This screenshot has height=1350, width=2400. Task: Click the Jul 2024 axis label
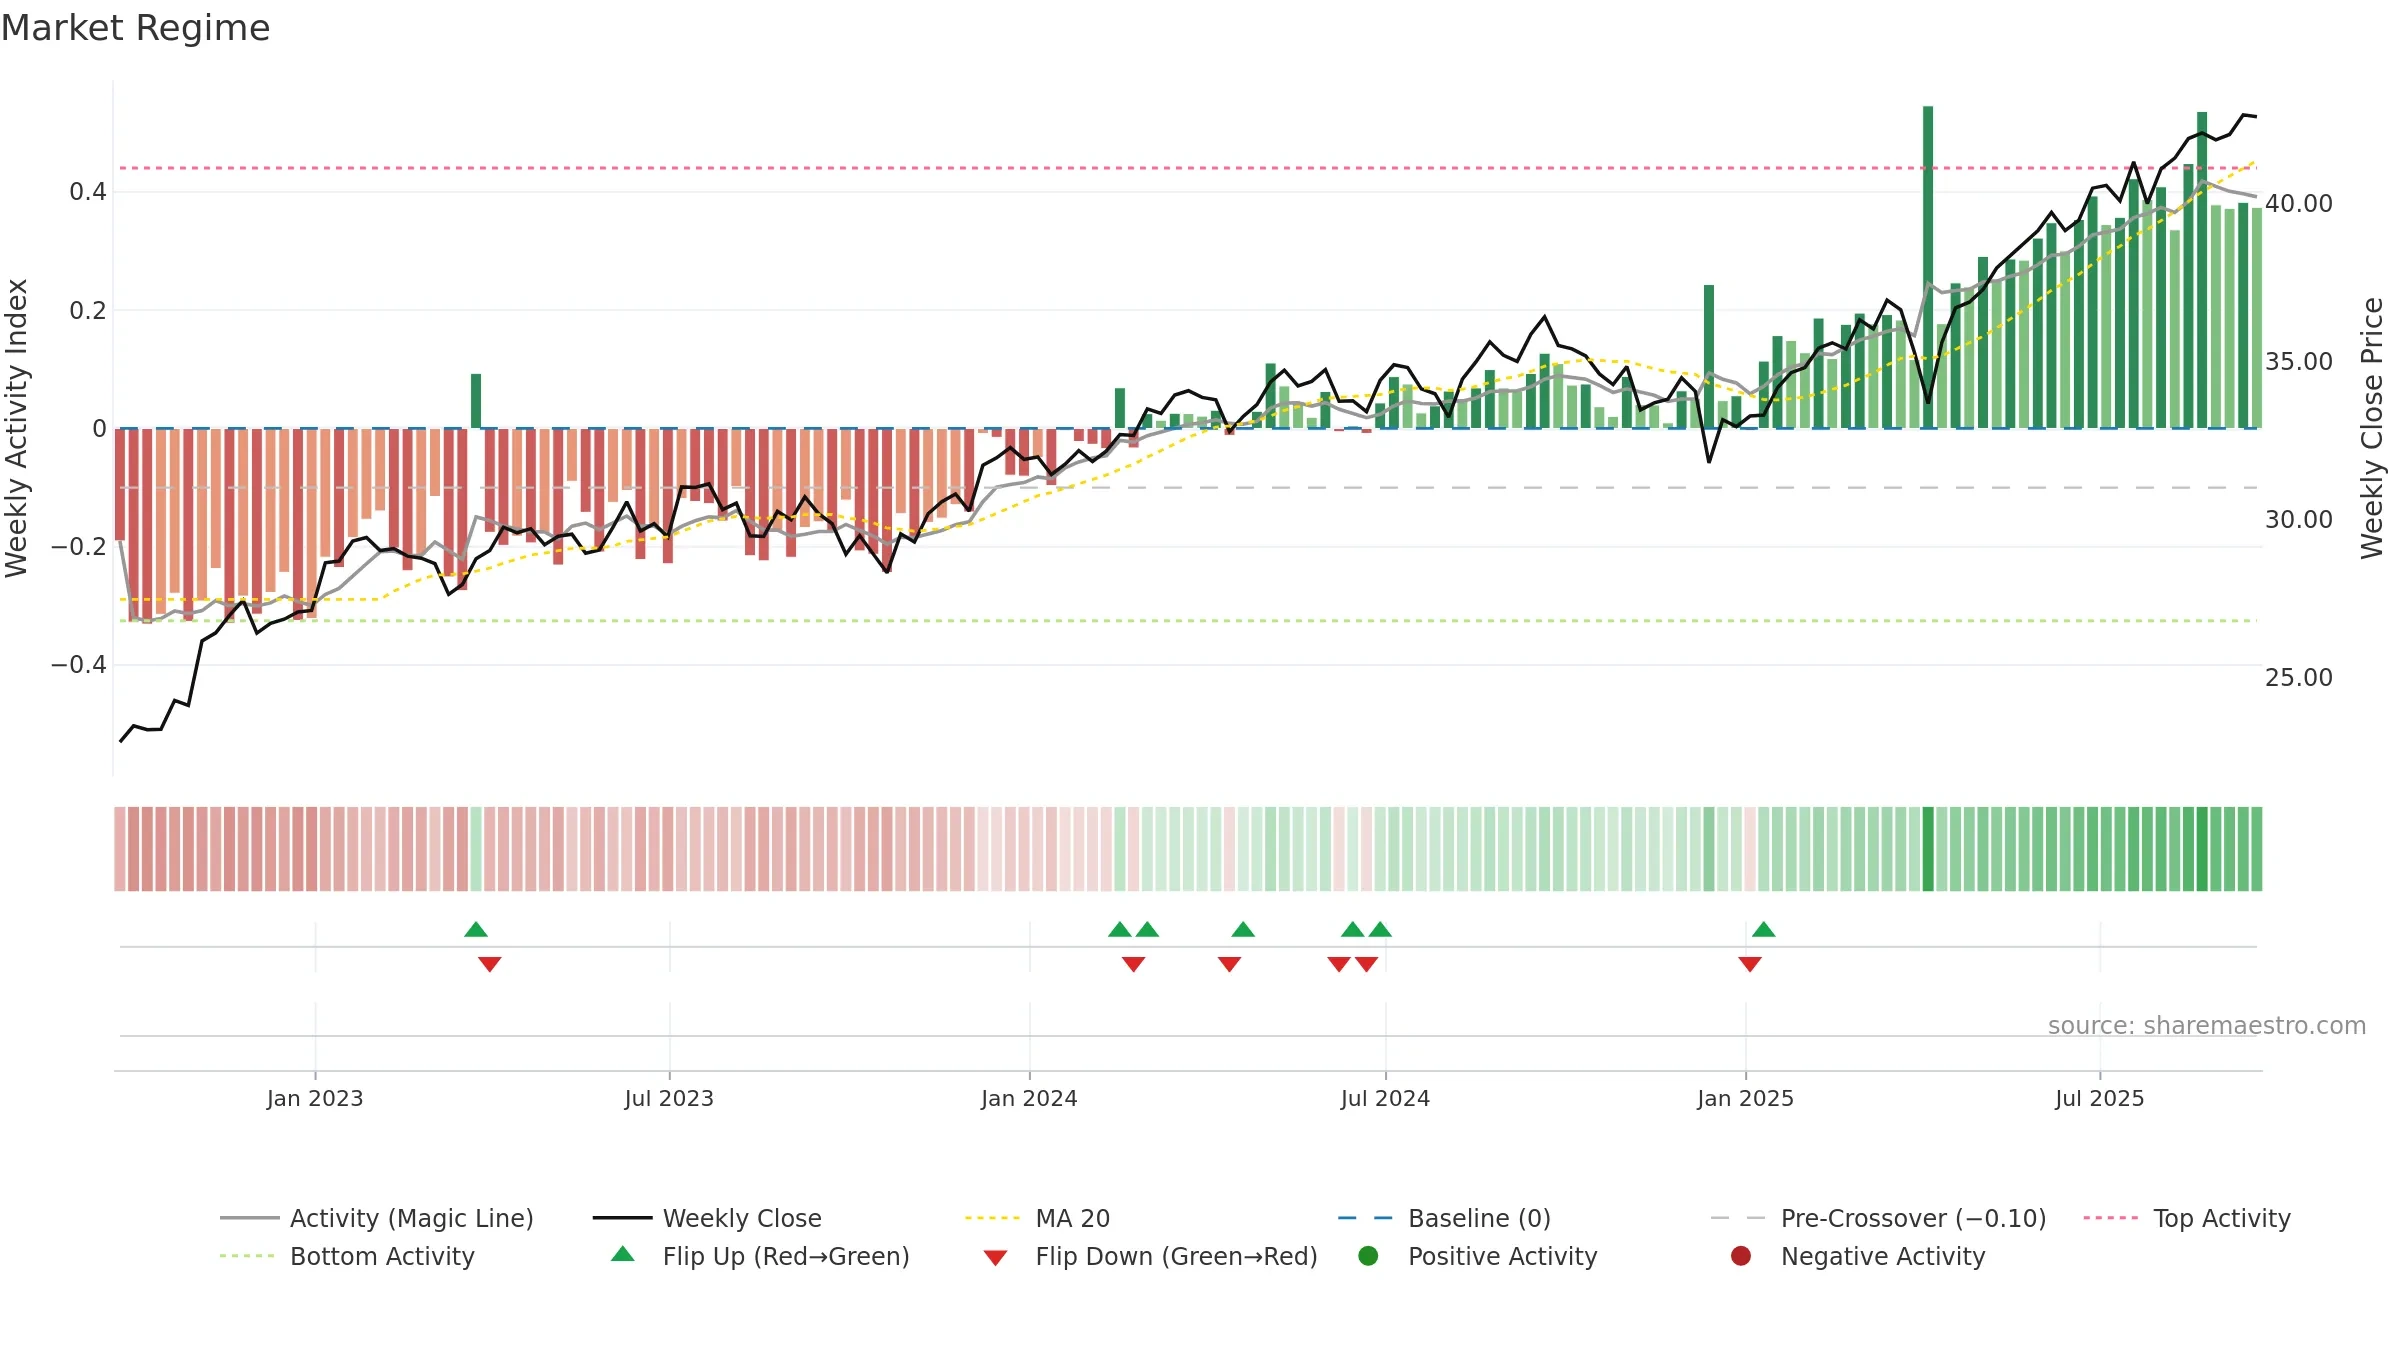coord(1385,1099)
